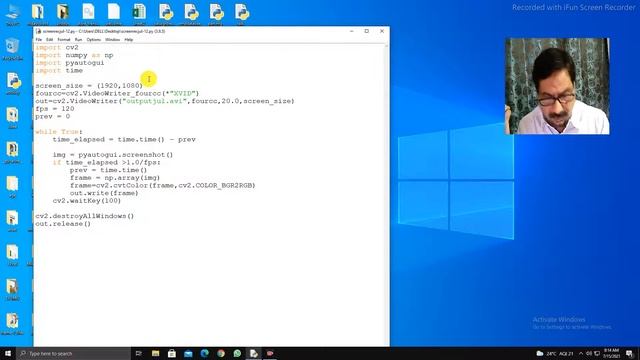
Task: Select the Excel file desktop icon
Action: pos(139,15)
